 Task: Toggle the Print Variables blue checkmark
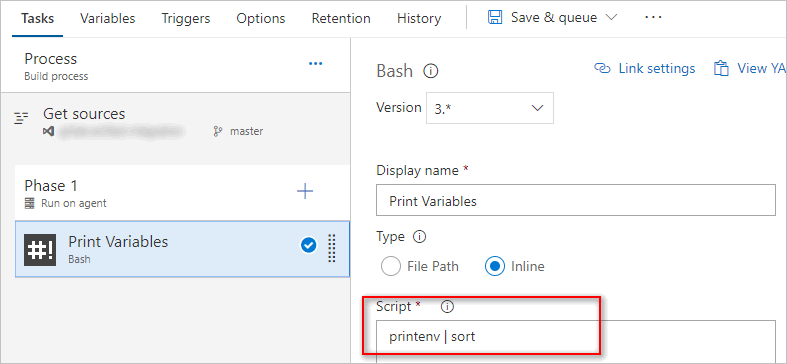pyautogui.click(x=308, y=246)
